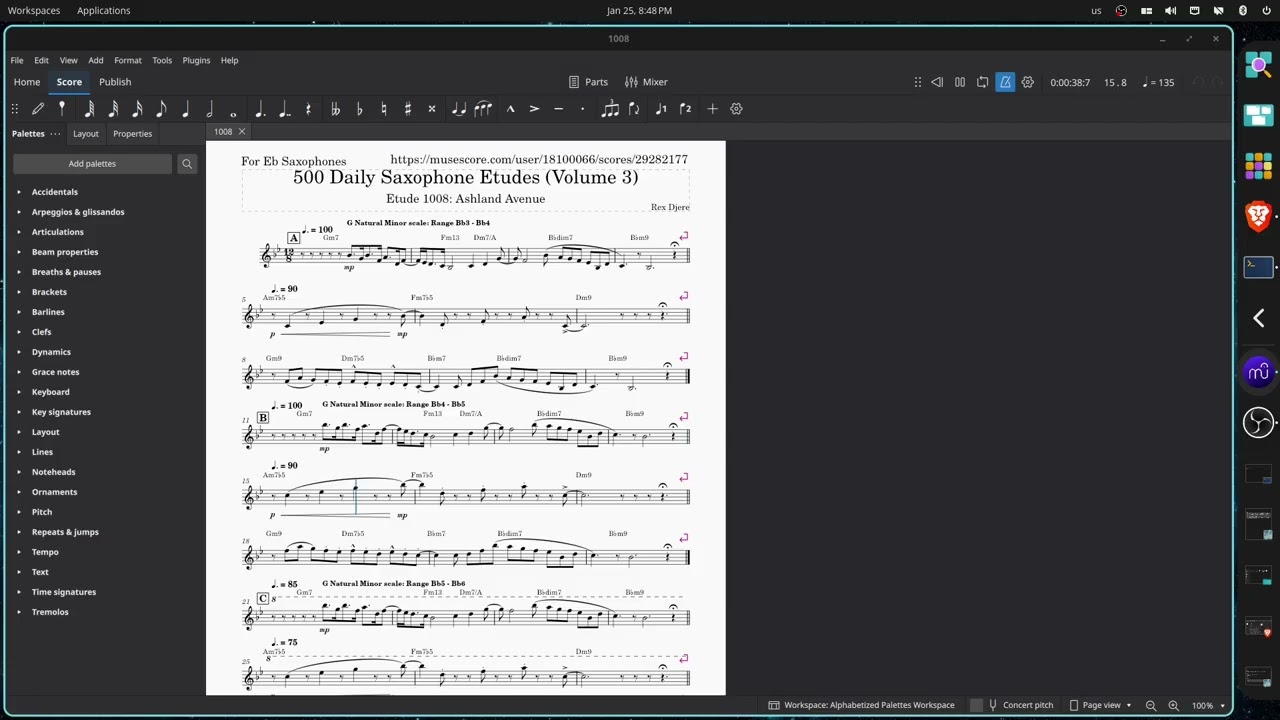The height and width of the screenshot is (720, 1280).
Task: Rewind playback to the start
Action: click(937, 82)
